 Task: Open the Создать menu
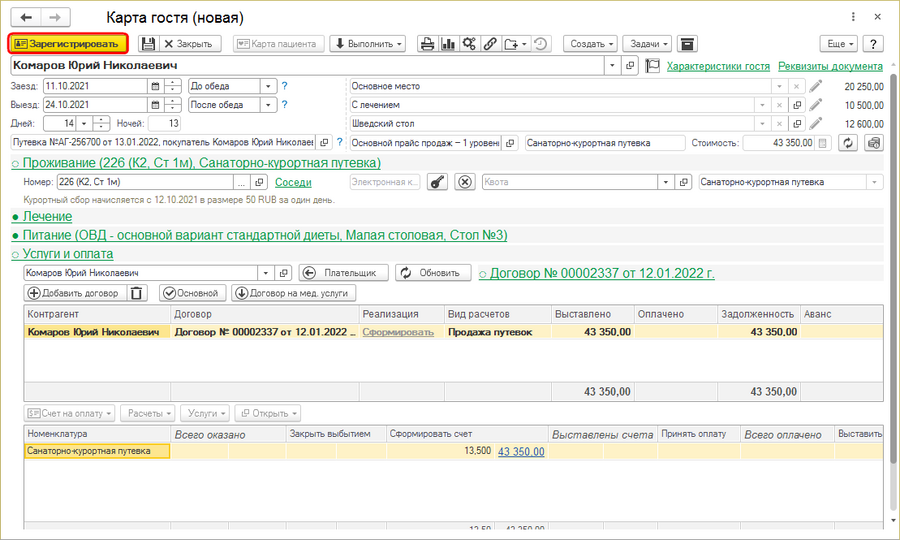click(589, 44)
